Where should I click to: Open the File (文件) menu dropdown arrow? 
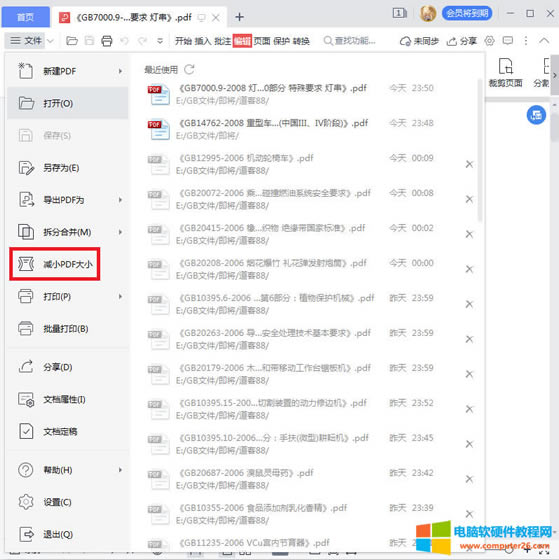50,41
